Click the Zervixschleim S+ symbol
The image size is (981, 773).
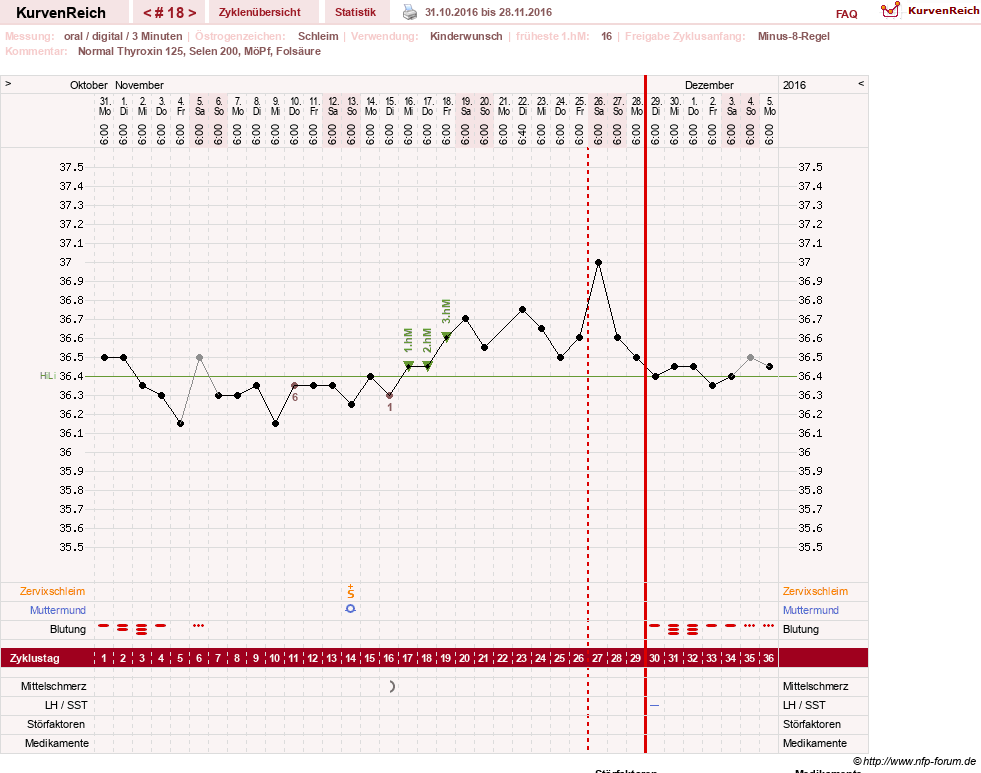pos(351,591)
